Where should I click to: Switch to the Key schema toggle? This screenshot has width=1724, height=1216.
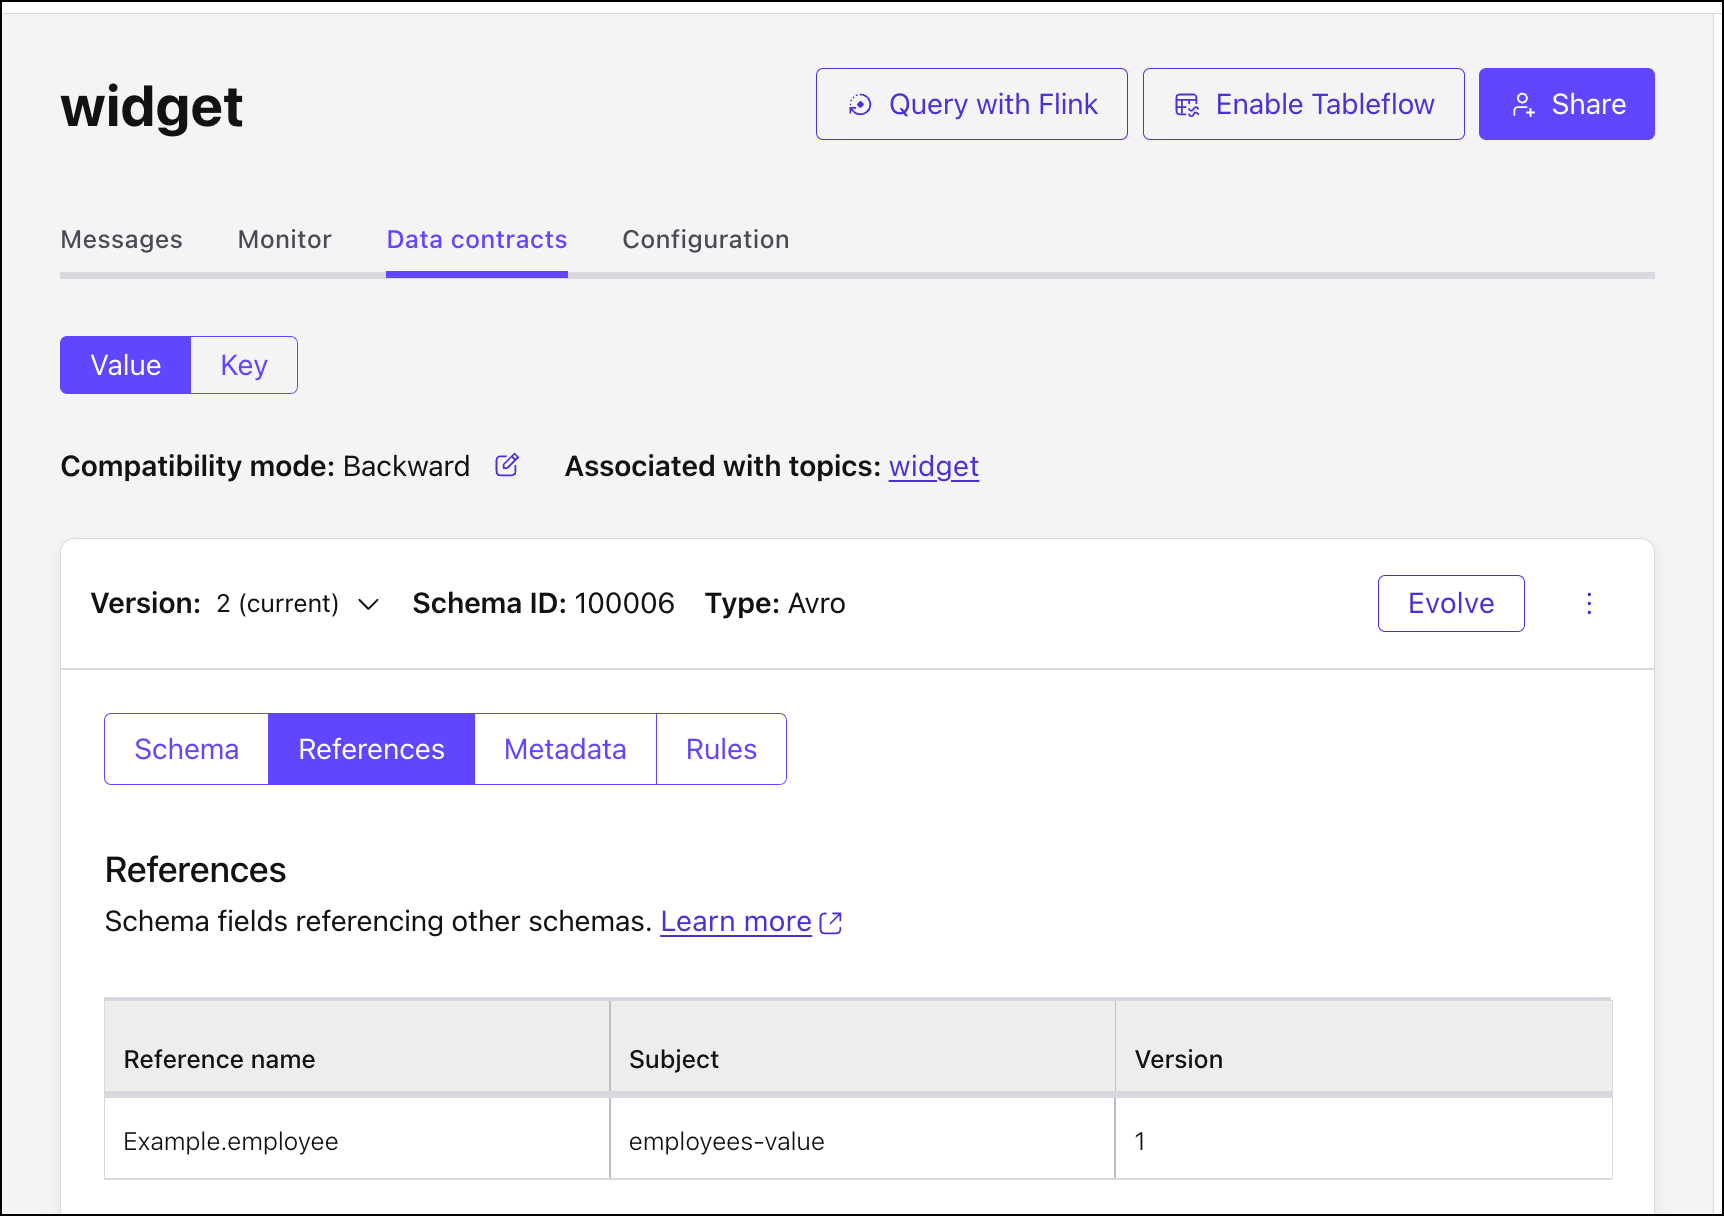point(244,365)
